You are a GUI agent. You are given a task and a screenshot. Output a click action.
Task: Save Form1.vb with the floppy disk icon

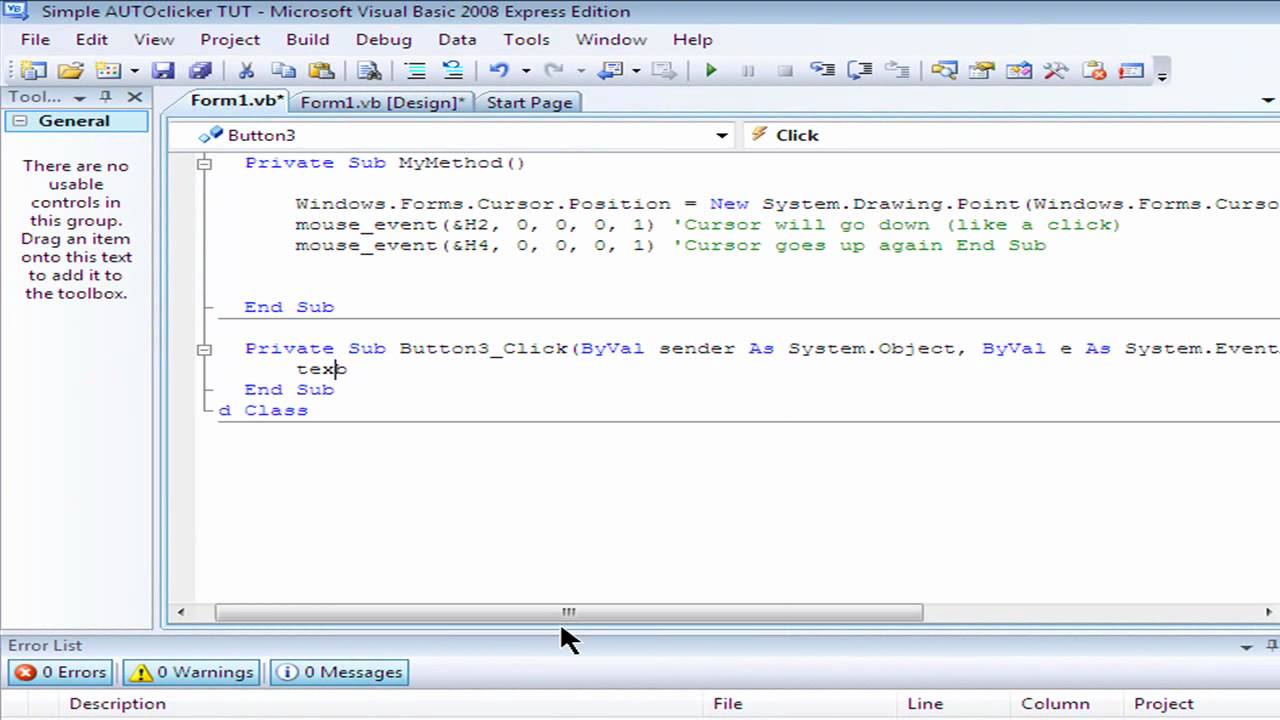click(x=163, y=71)
